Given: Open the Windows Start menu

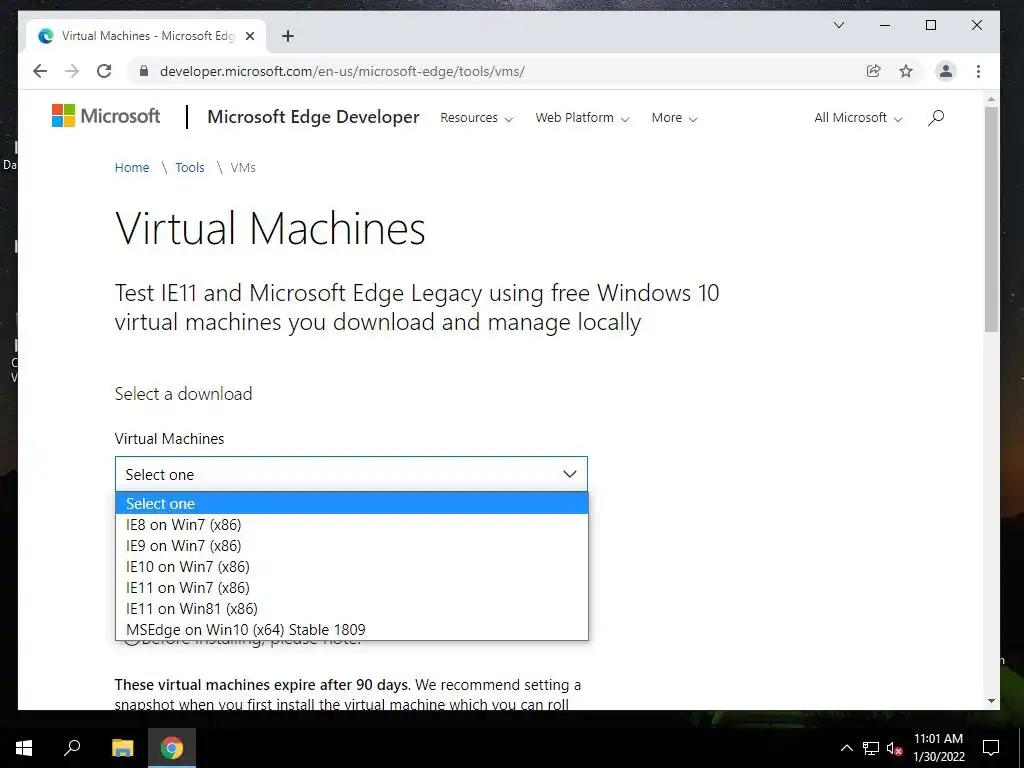Looking at the screenshot, I should pos(24,747).
